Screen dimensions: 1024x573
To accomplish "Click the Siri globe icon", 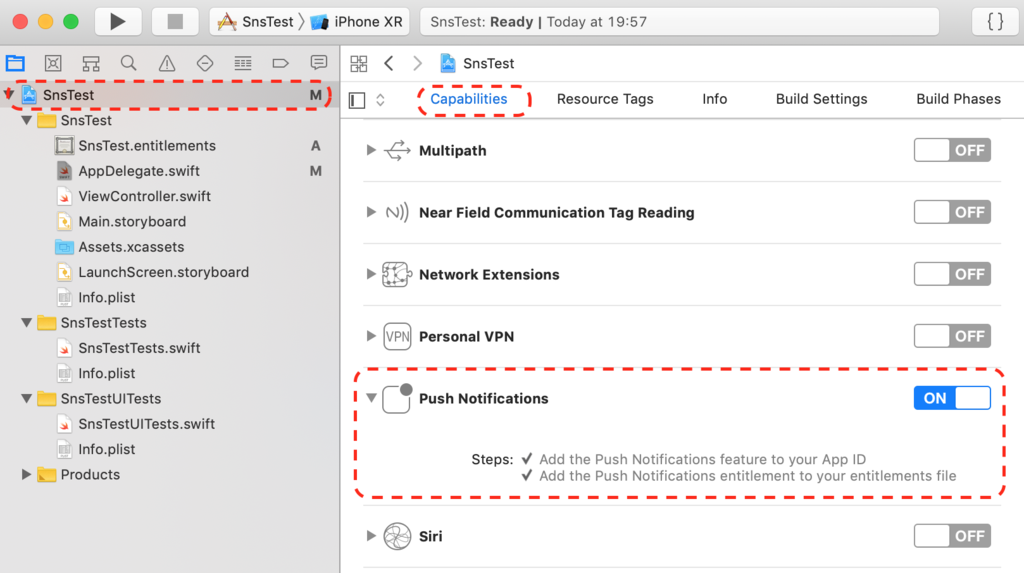I will (x=397, y=536).
